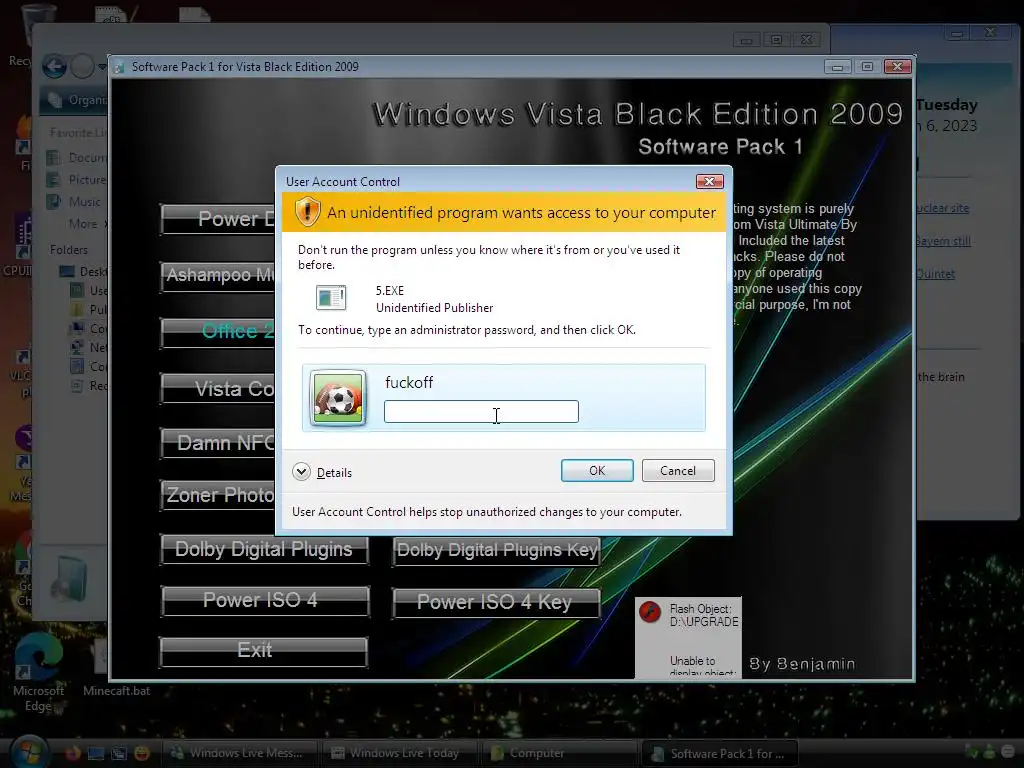Click the 'nuclear site' news link
This screenshot has width=1024, height=768.
pos(942,208)
